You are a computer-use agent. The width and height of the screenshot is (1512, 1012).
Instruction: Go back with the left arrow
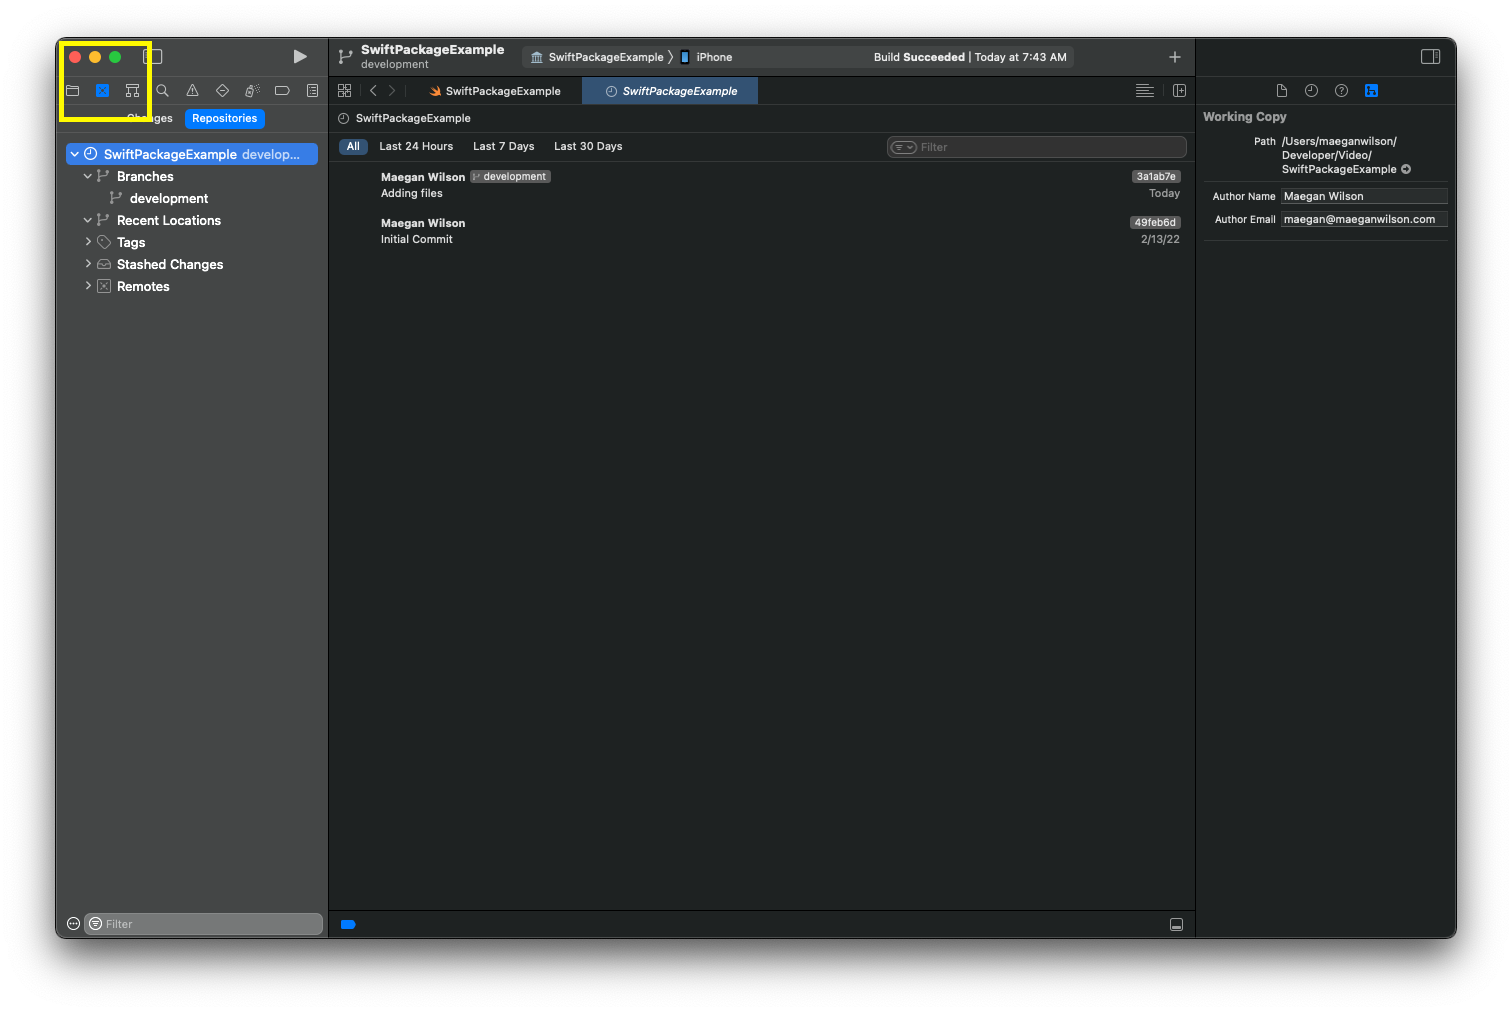click(373, 91)
